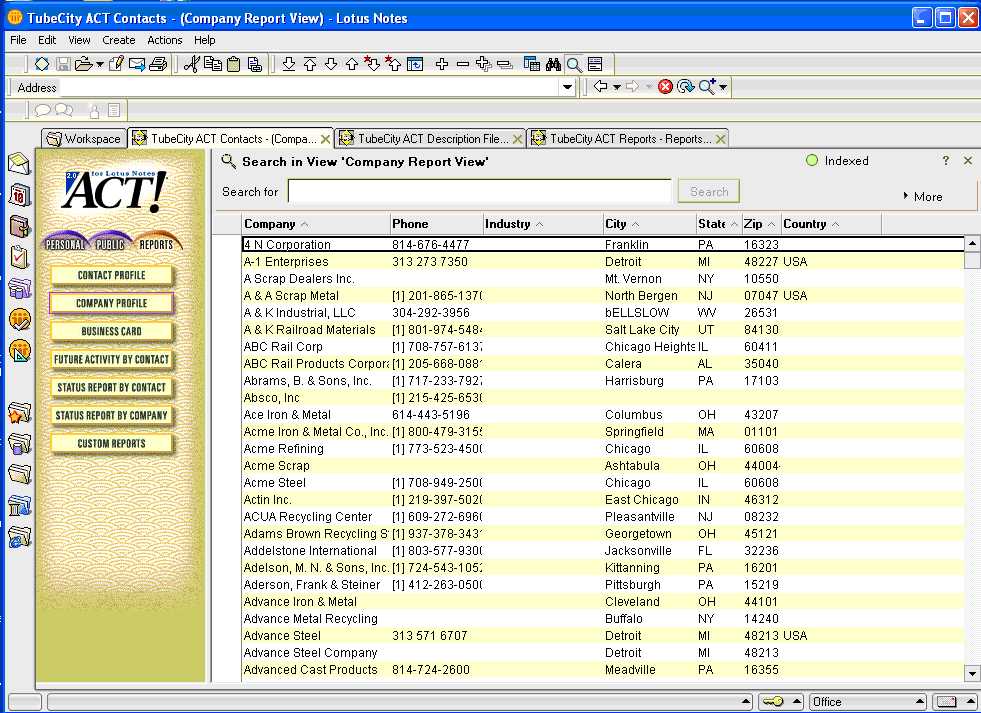Open the Favorite Bookmarks star folder icon
This screenshot has height=713, width=981.
click(19, 413)
